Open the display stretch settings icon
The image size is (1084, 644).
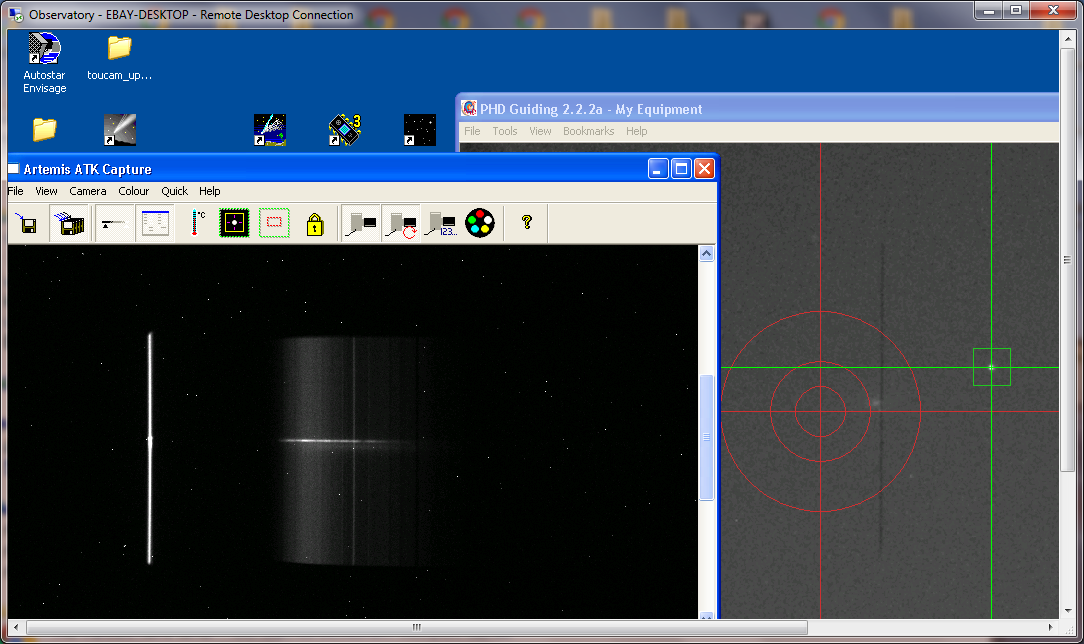point(114,224)
